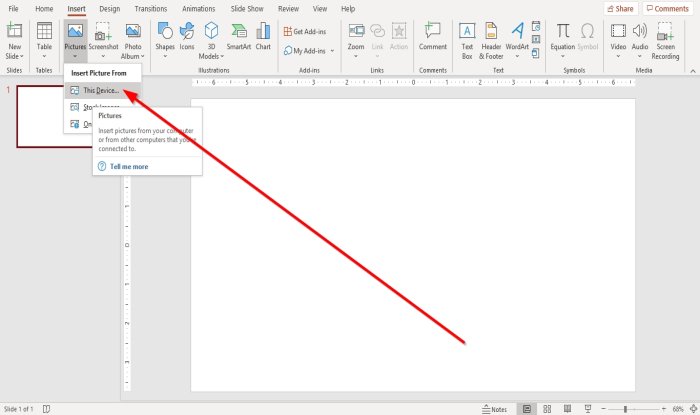Open the Help tab
Image resolution: width=700 pixels, height=415 pixels.
[348, 8]
